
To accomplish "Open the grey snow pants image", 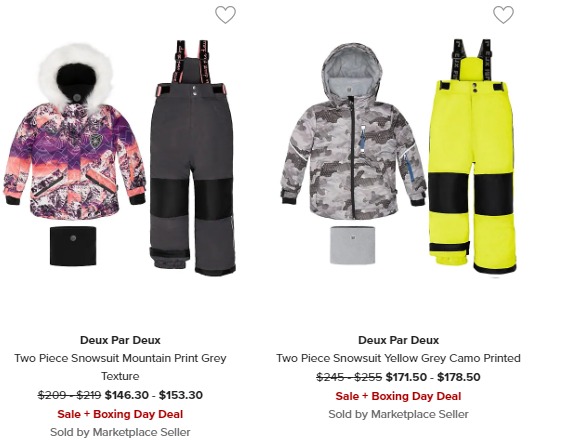I will pos(193,158).
